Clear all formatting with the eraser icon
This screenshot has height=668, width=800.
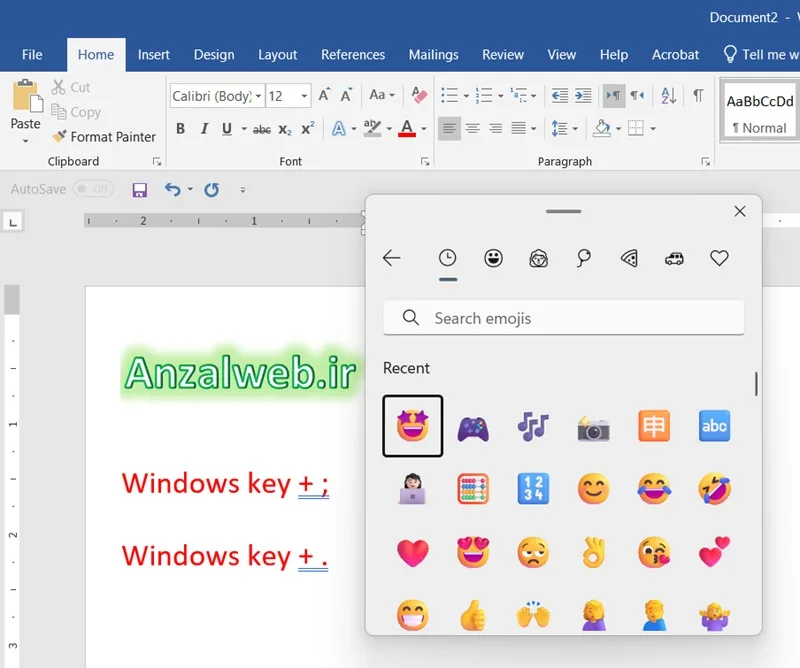click(419, 95)
